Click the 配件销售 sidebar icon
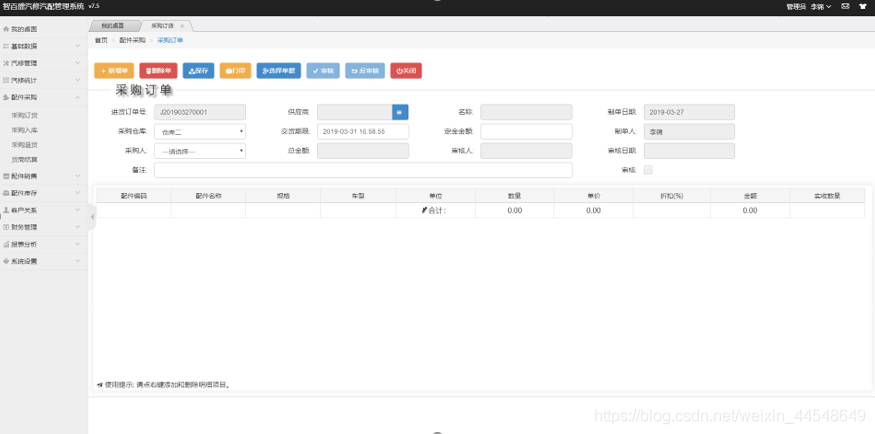The width and height of the screenshot is (875, 434). [x=6, y=176]
